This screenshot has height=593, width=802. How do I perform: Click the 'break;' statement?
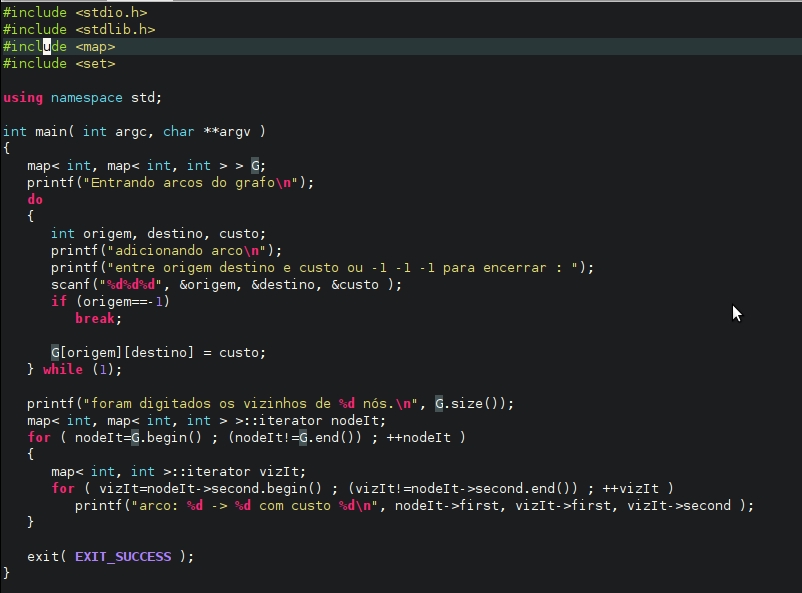coord(98,319)
